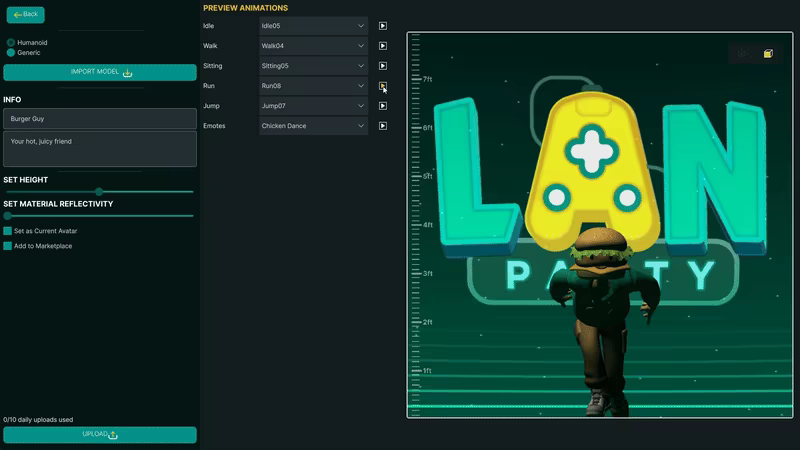The height and width of the screenshot is (450, 800).
Task: Click the dim icon beside the yellow cube
Action: [x=743, y=53]
